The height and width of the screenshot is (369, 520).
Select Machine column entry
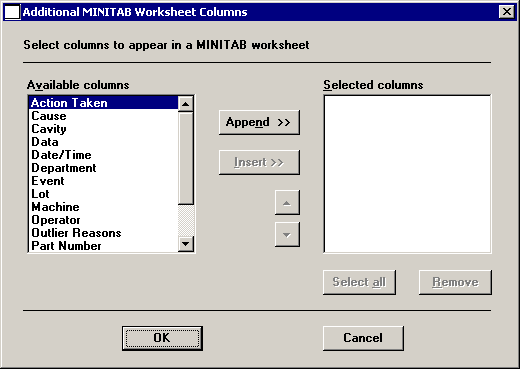click(104, 207)
